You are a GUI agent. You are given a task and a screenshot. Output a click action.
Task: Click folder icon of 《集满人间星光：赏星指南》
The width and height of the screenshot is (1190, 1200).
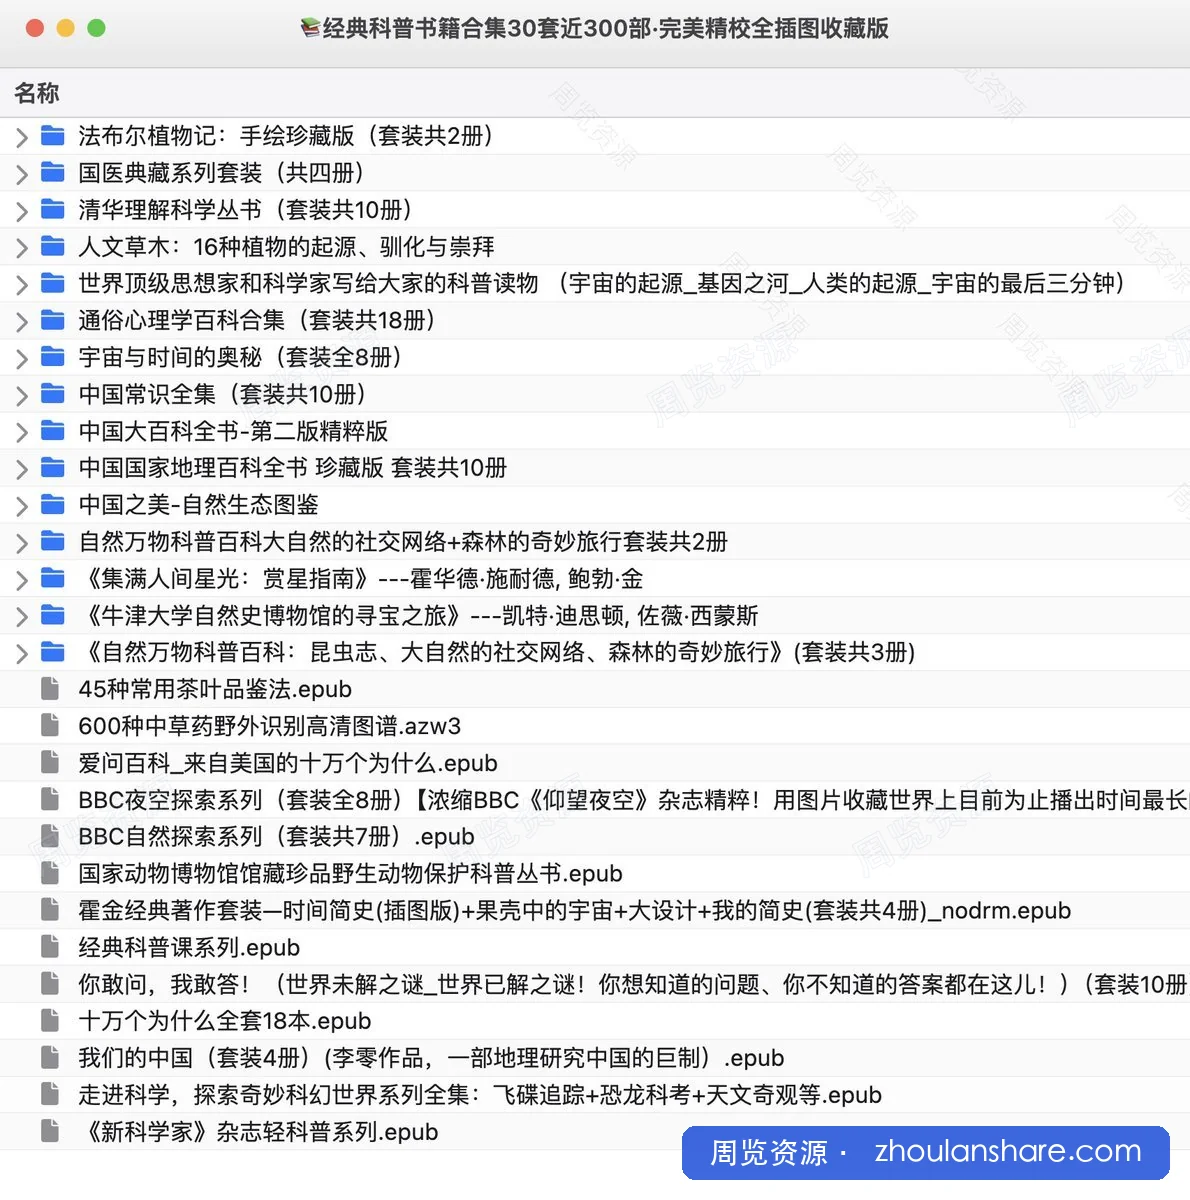(x=52, y=578)
